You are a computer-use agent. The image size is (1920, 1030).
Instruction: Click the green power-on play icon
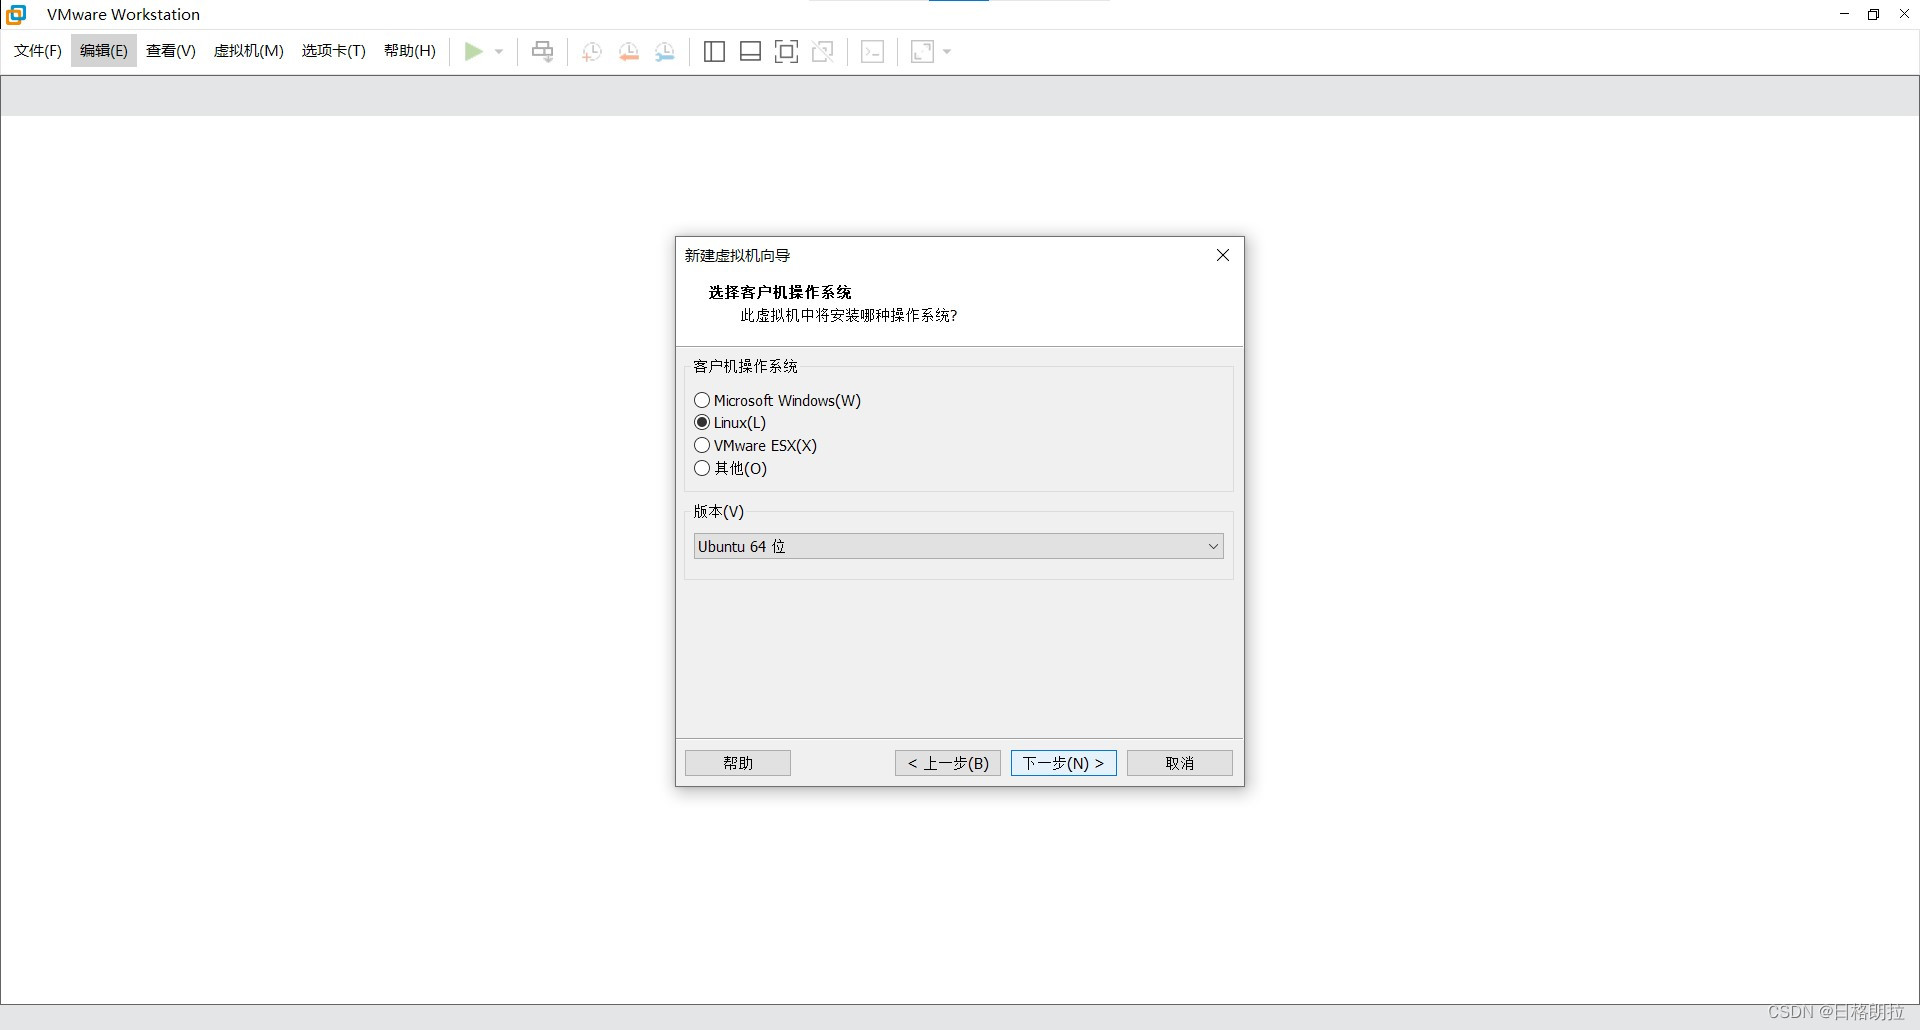point(474,51)
